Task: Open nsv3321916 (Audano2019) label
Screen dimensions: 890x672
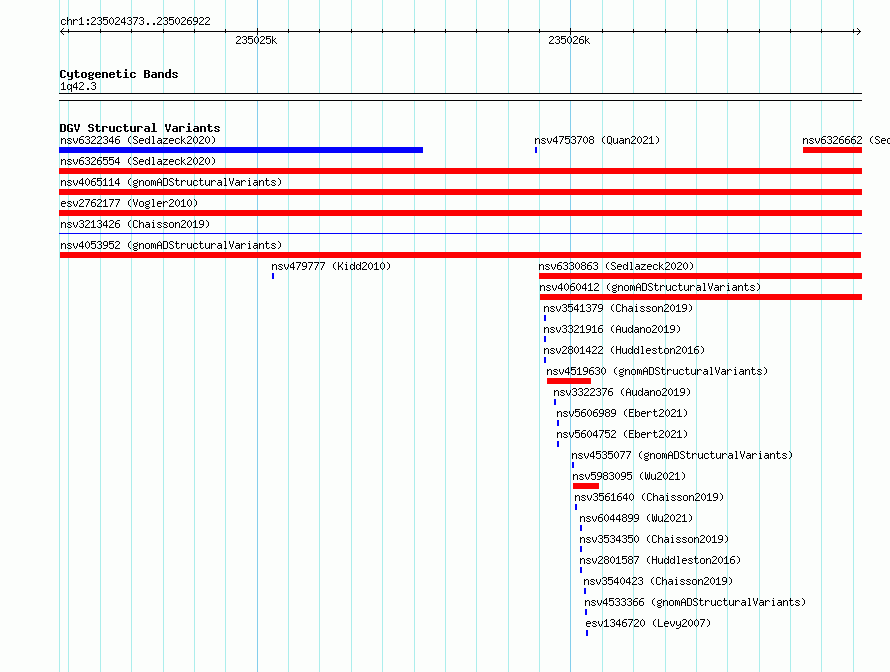Action: coord(612,329)
